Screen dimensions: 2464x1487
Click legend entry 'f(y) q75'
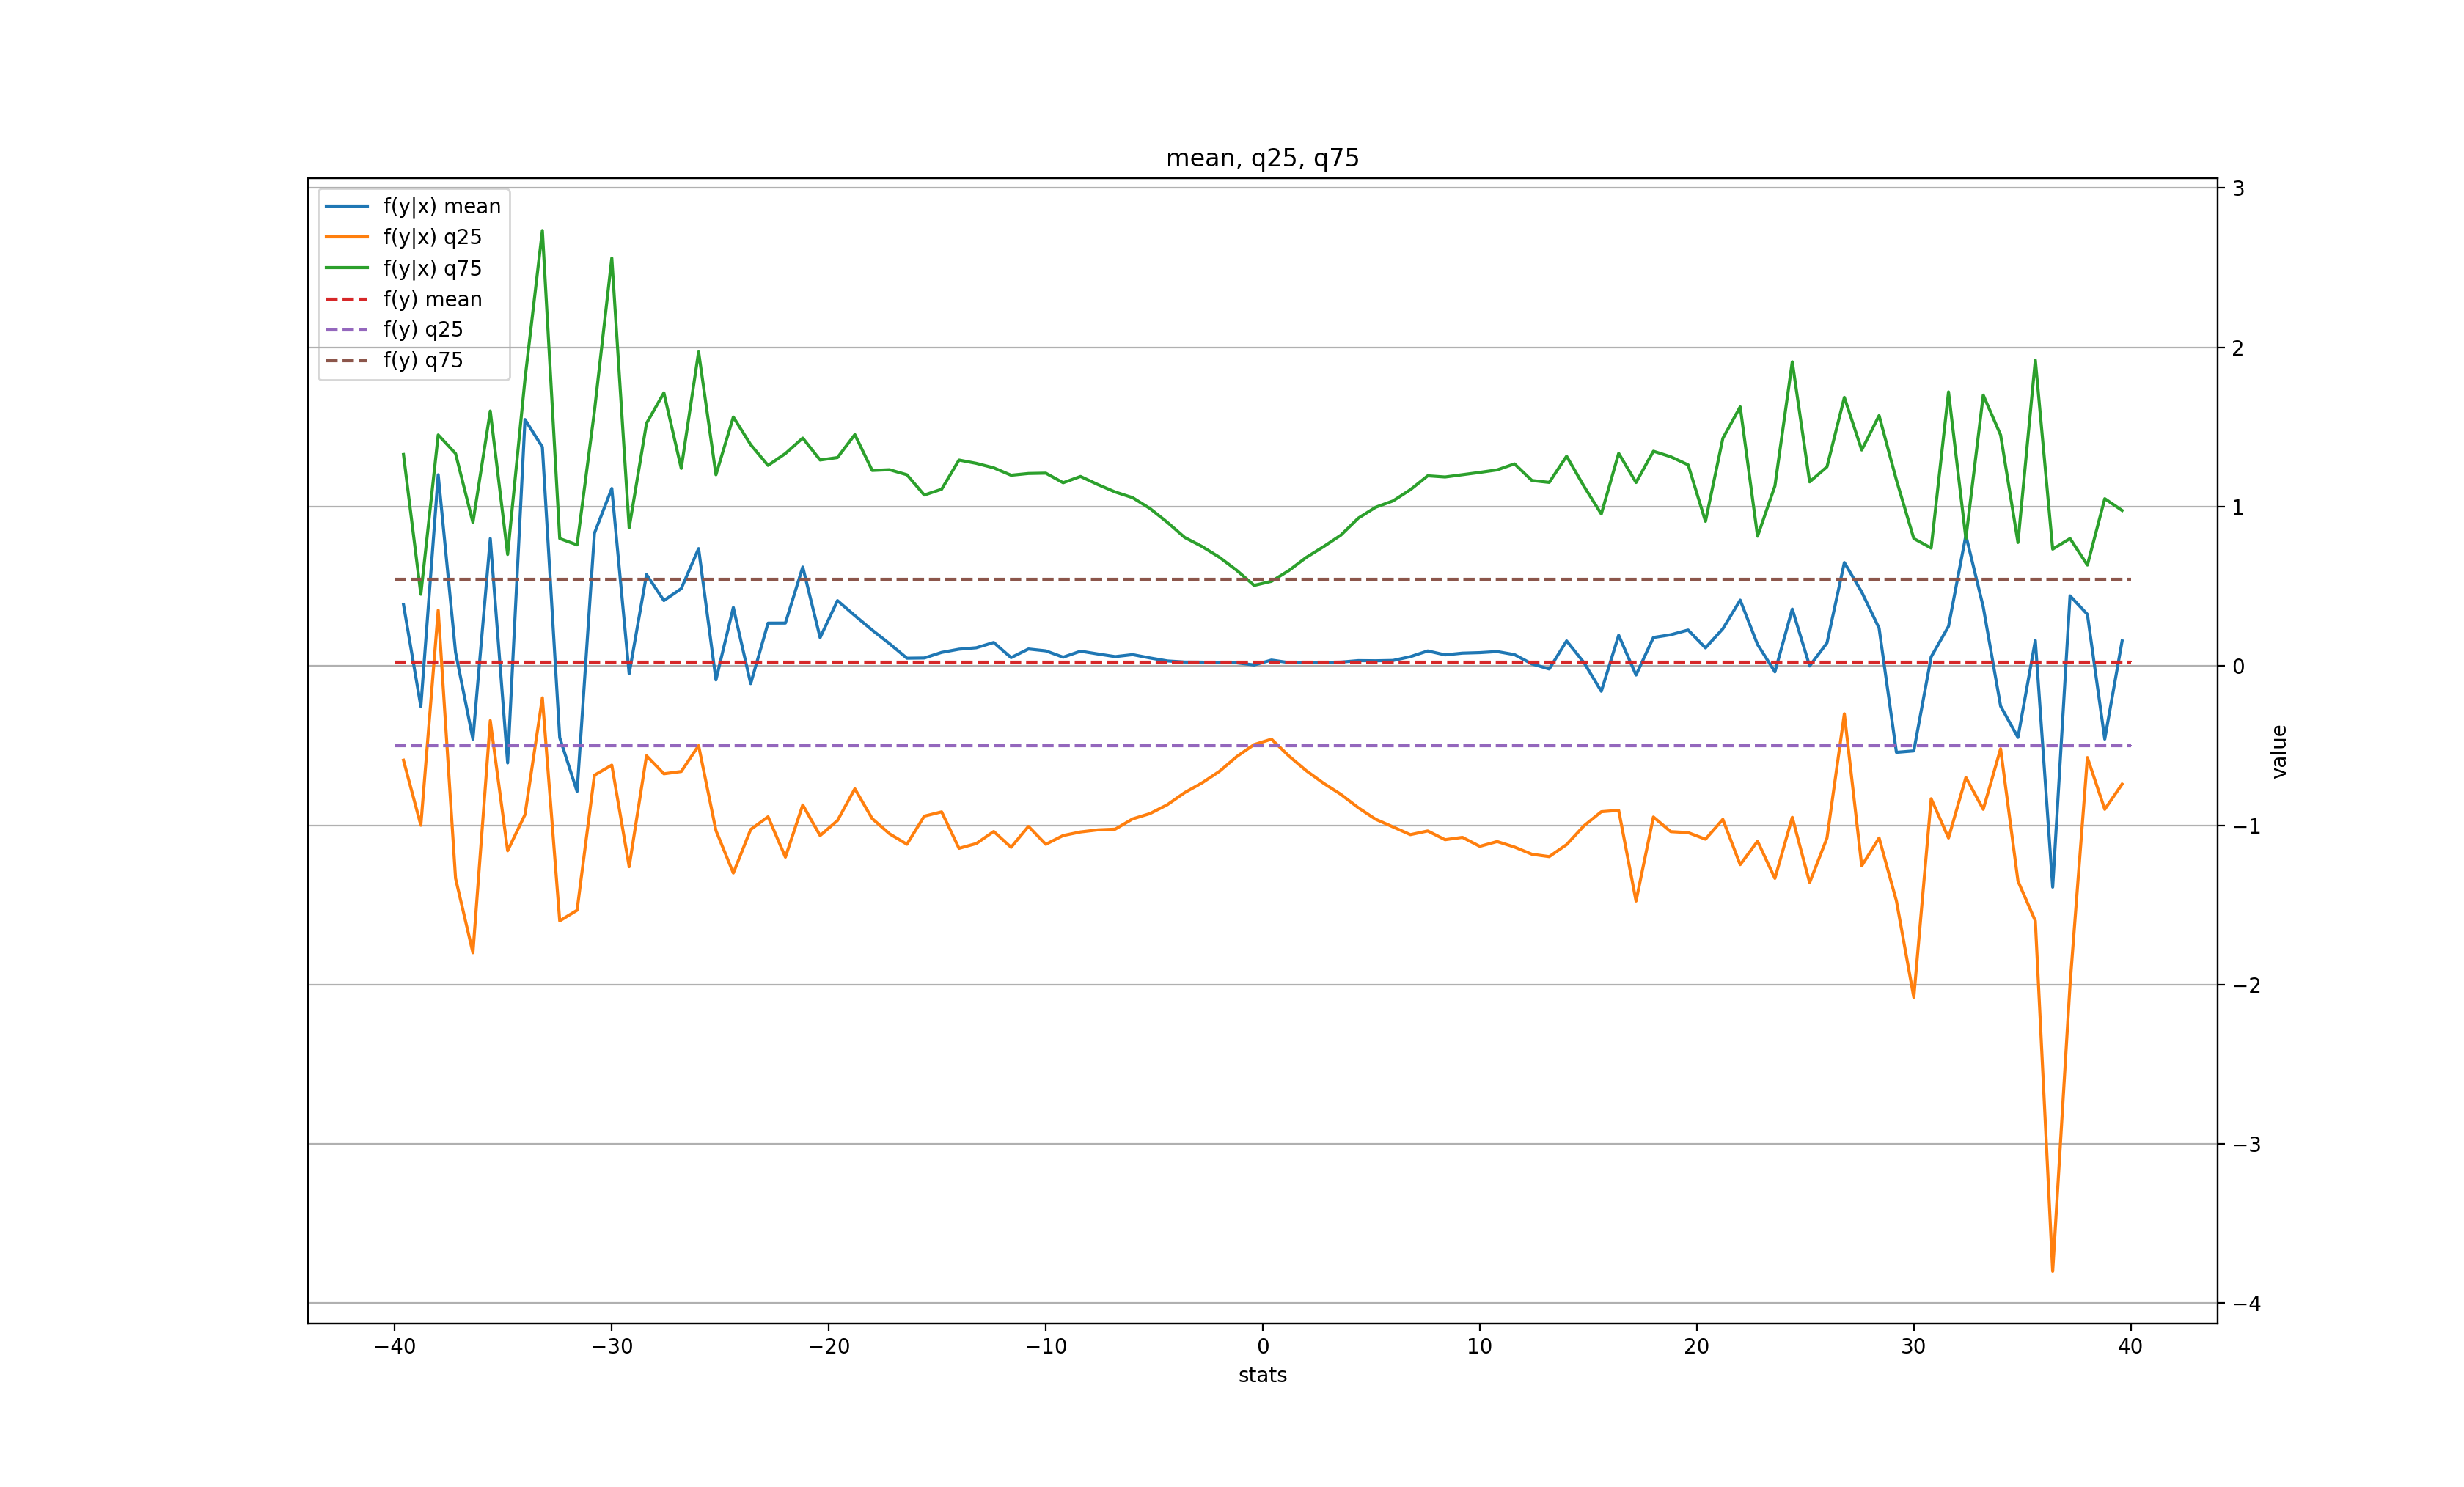423,360
